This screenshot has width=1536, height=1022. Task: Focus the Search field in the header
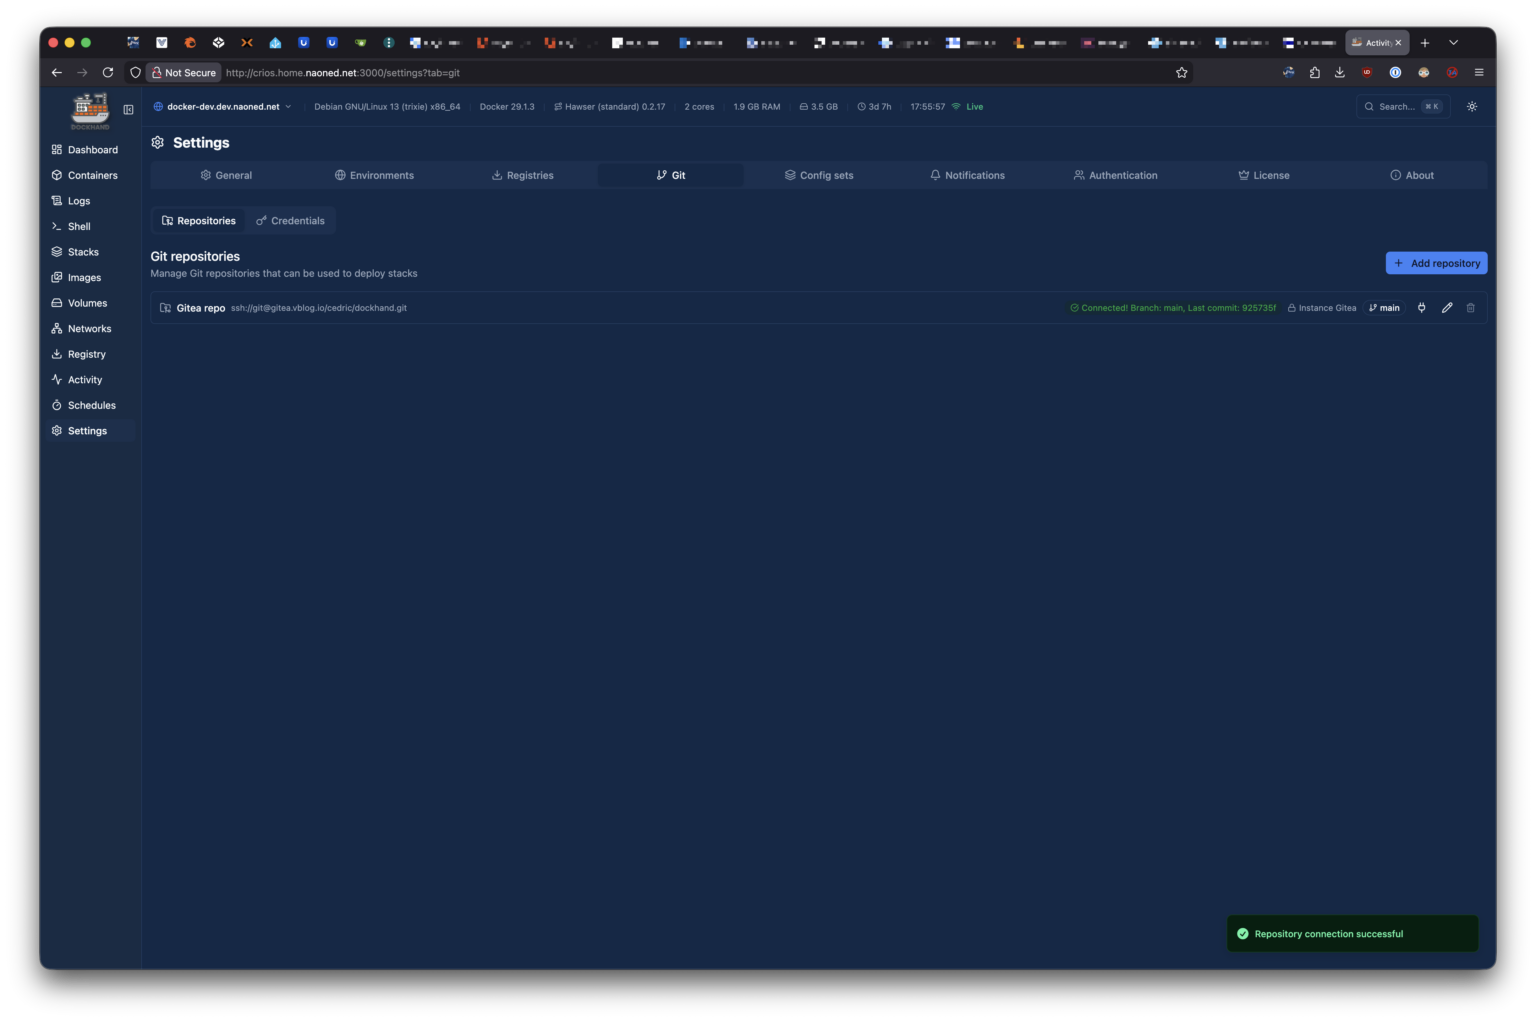(1396, 107)
